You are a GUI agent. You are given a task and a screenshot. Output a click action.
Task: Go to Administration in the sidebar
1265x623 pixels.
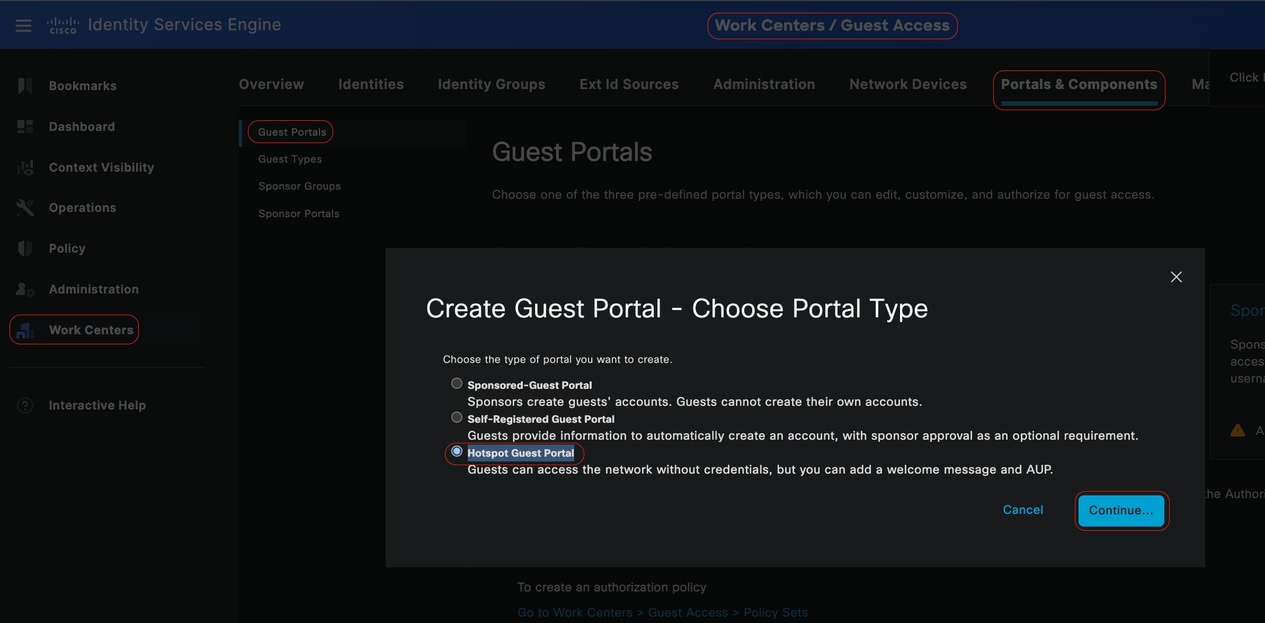[x=94, y=290]
